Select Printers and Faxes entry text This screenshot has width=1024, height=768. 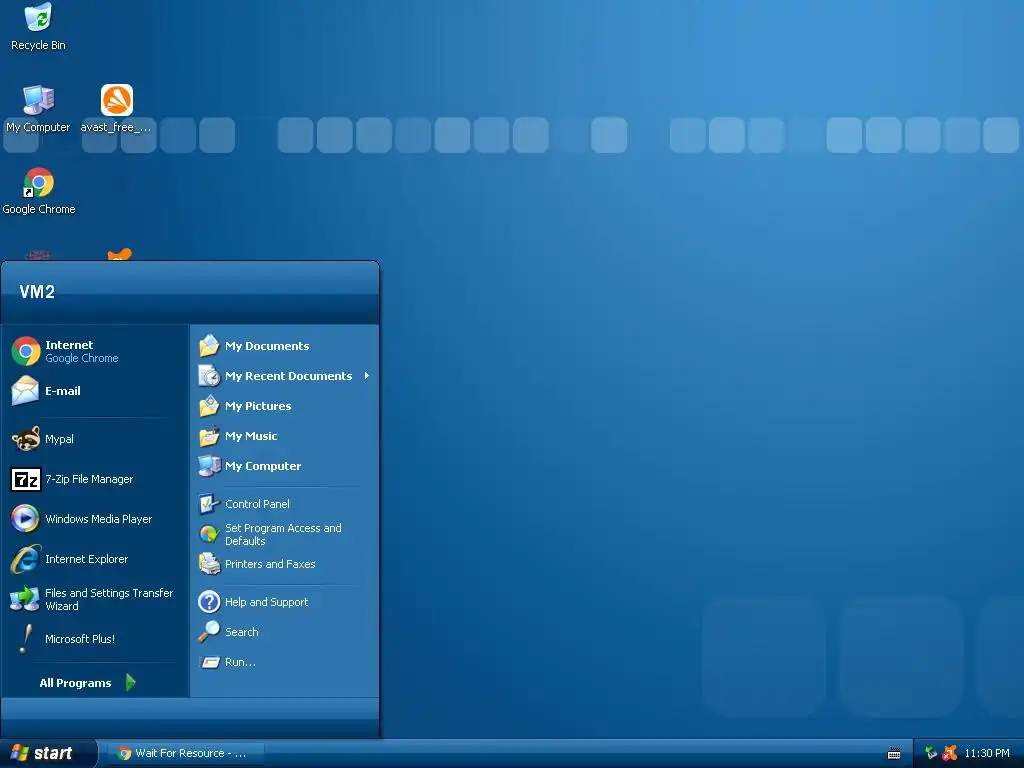pyautogui.click(x=270, y=564)
